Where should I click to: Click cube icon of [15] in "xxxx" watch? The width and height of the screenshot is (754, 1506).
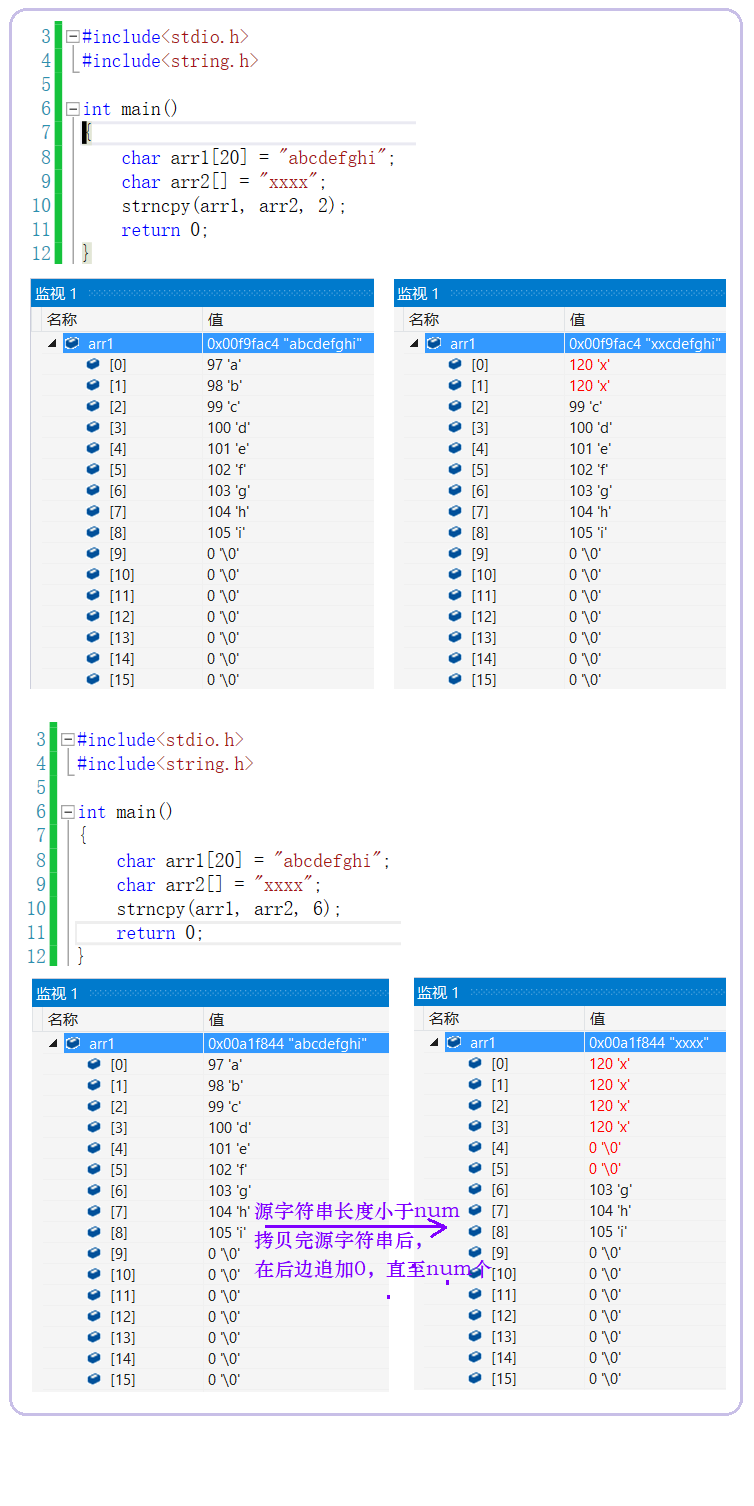point(475,1378)
